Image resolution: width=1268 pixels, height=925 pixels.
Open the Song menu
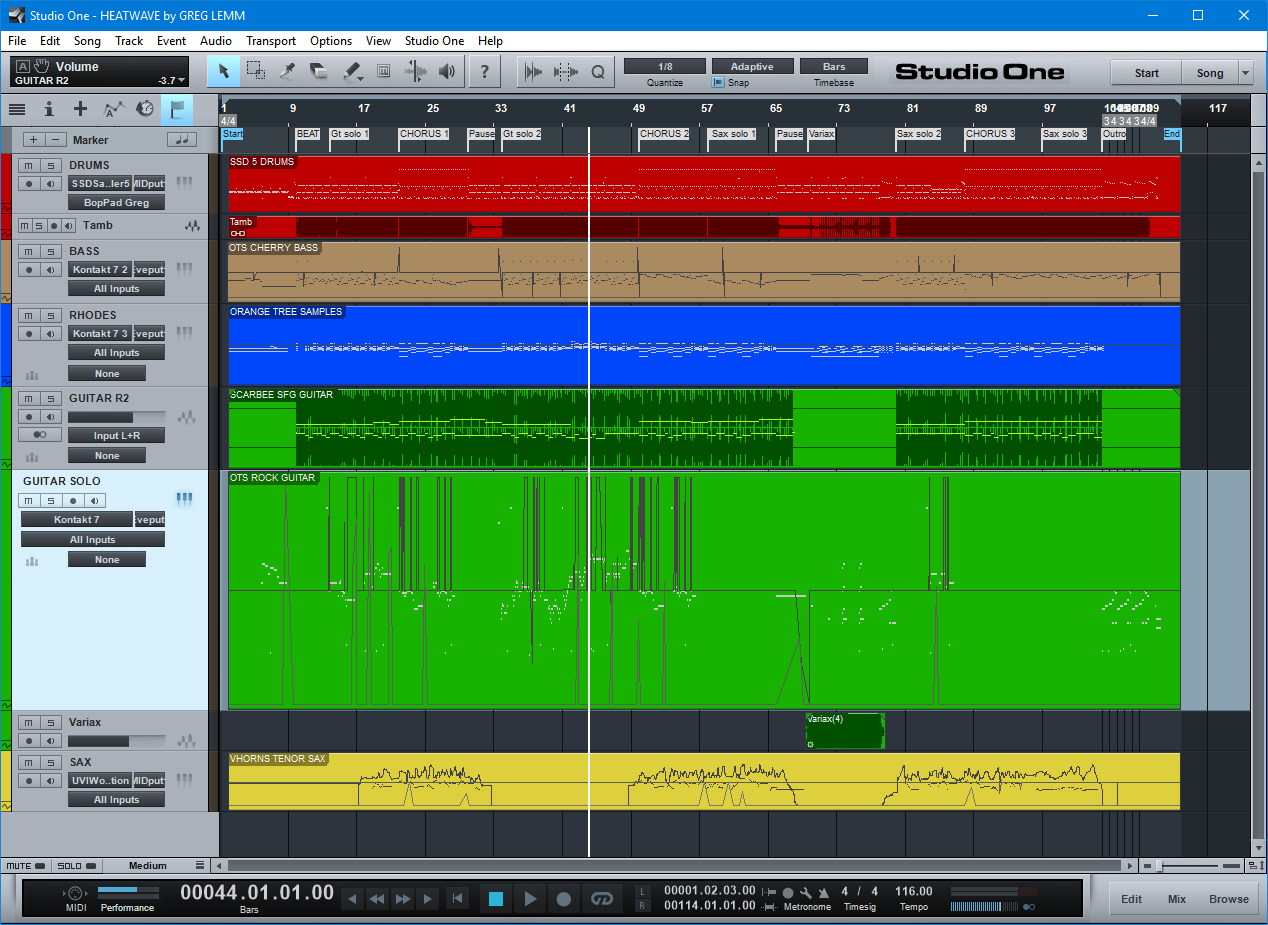[87, 41]
